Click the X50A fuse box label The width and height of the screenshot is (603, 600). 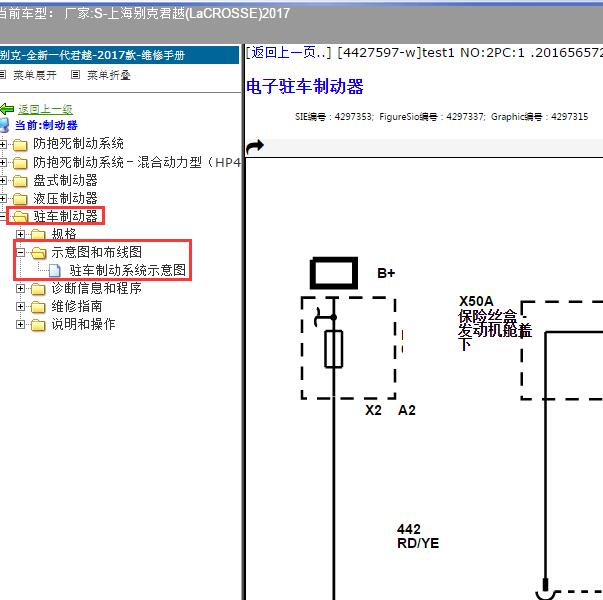pos(495,323)
